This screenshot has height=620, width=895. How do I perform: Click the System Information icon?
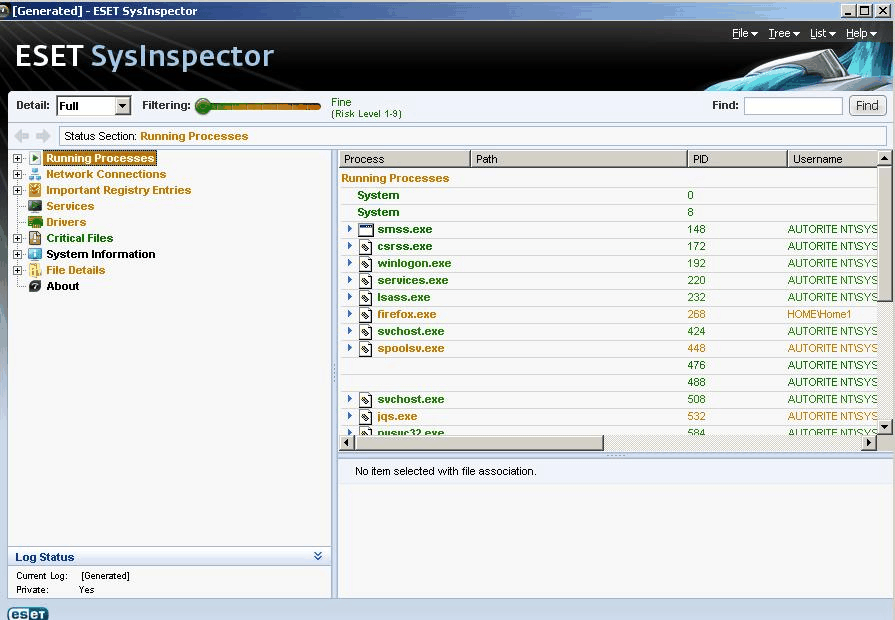(35, 254)
